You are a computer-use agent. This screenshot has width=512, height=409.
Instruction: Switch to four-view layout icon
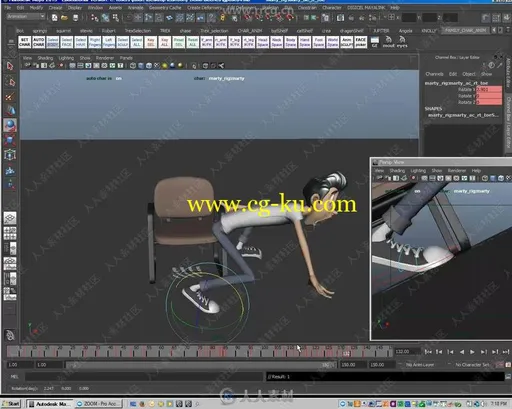(x=10, y=233)
